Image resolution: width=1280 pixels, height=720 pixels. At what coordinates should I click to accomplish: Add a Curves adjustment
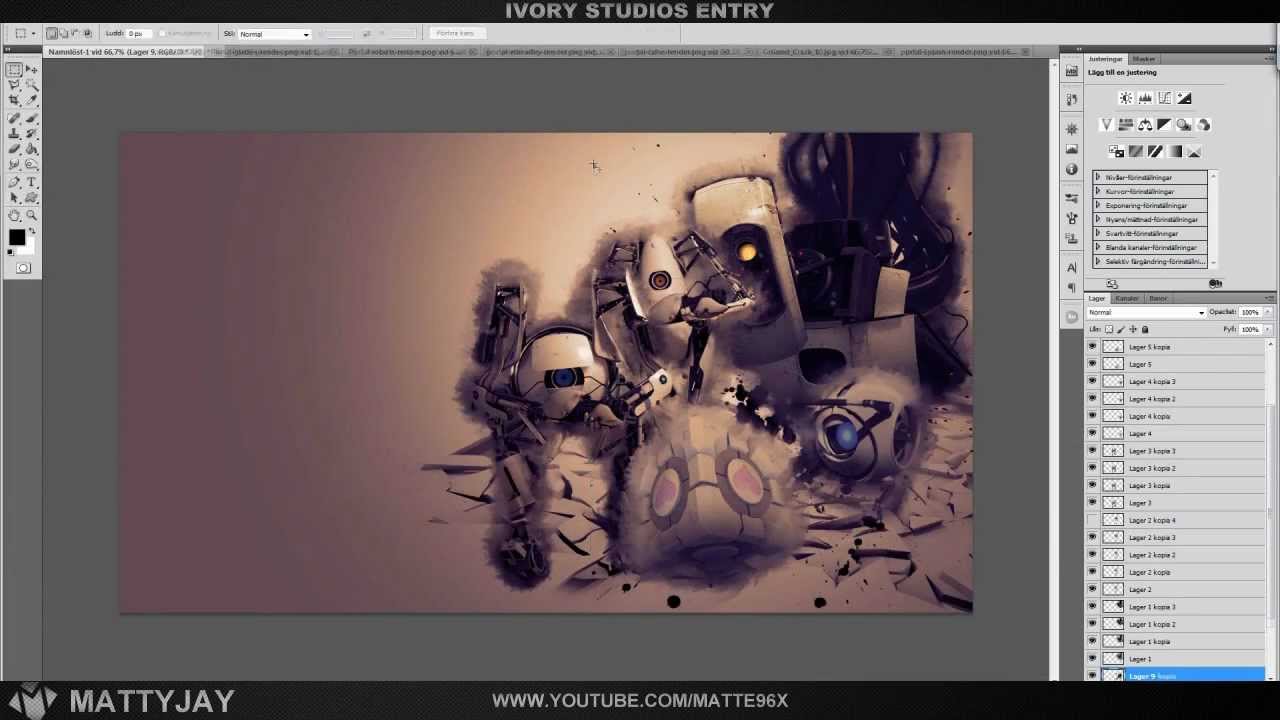point(1165,98)
